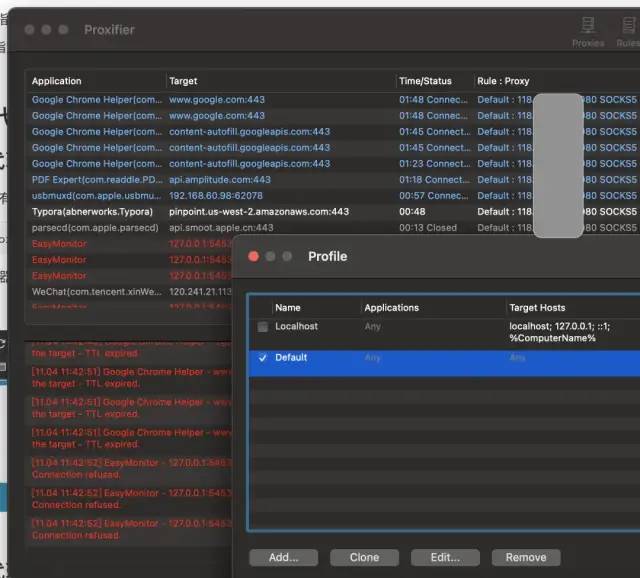640x578 pixels.
Task: Sort by the Time/Status column header
Action: click(x=425, y=81)
